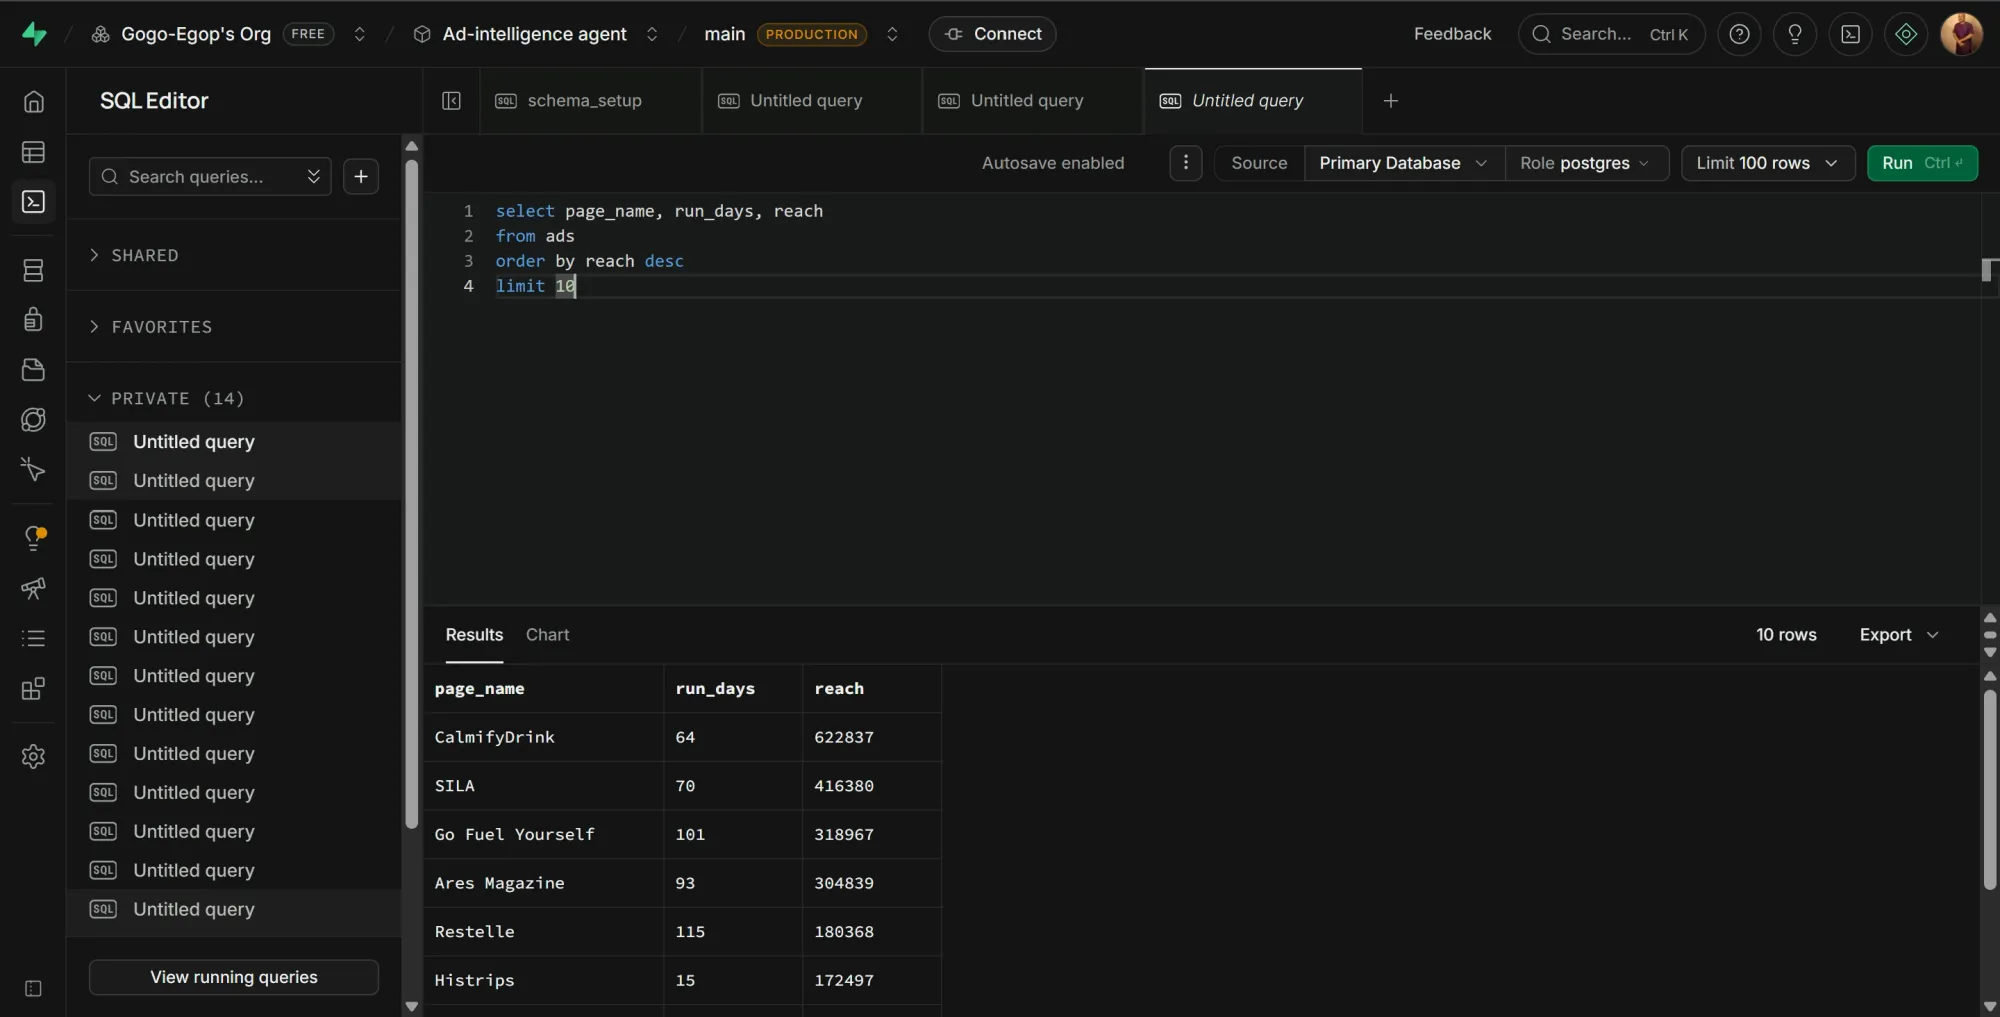The height and width of the screenshot is (1017, 2000).
Task: Create new query with plus button
Action: tap(361, 177)
